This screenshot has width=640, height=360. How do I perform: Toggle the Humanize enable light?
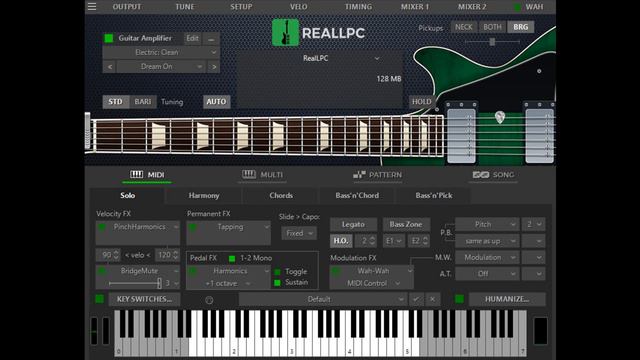click(x=459, y=299)
